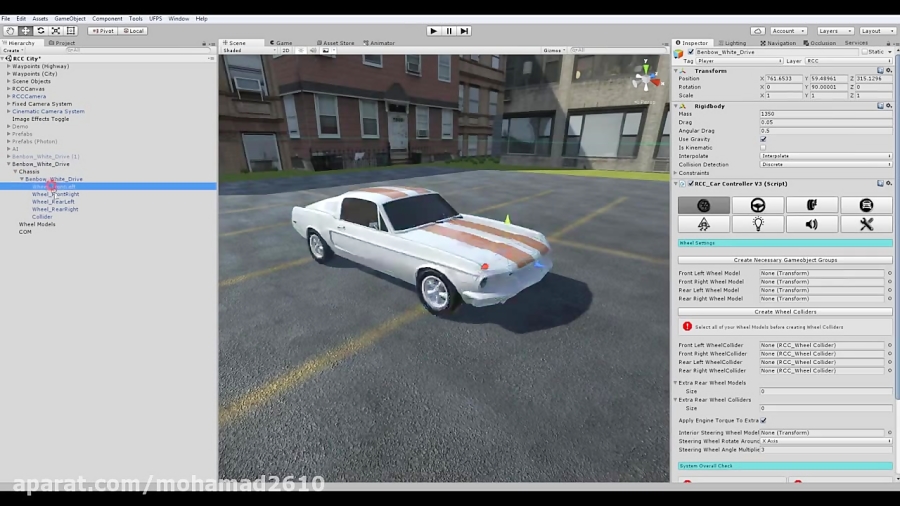The height and width of the screenshot is (506, 900).
Task: Open the sound speaker icon settings
Action: [x=812, y=224]
